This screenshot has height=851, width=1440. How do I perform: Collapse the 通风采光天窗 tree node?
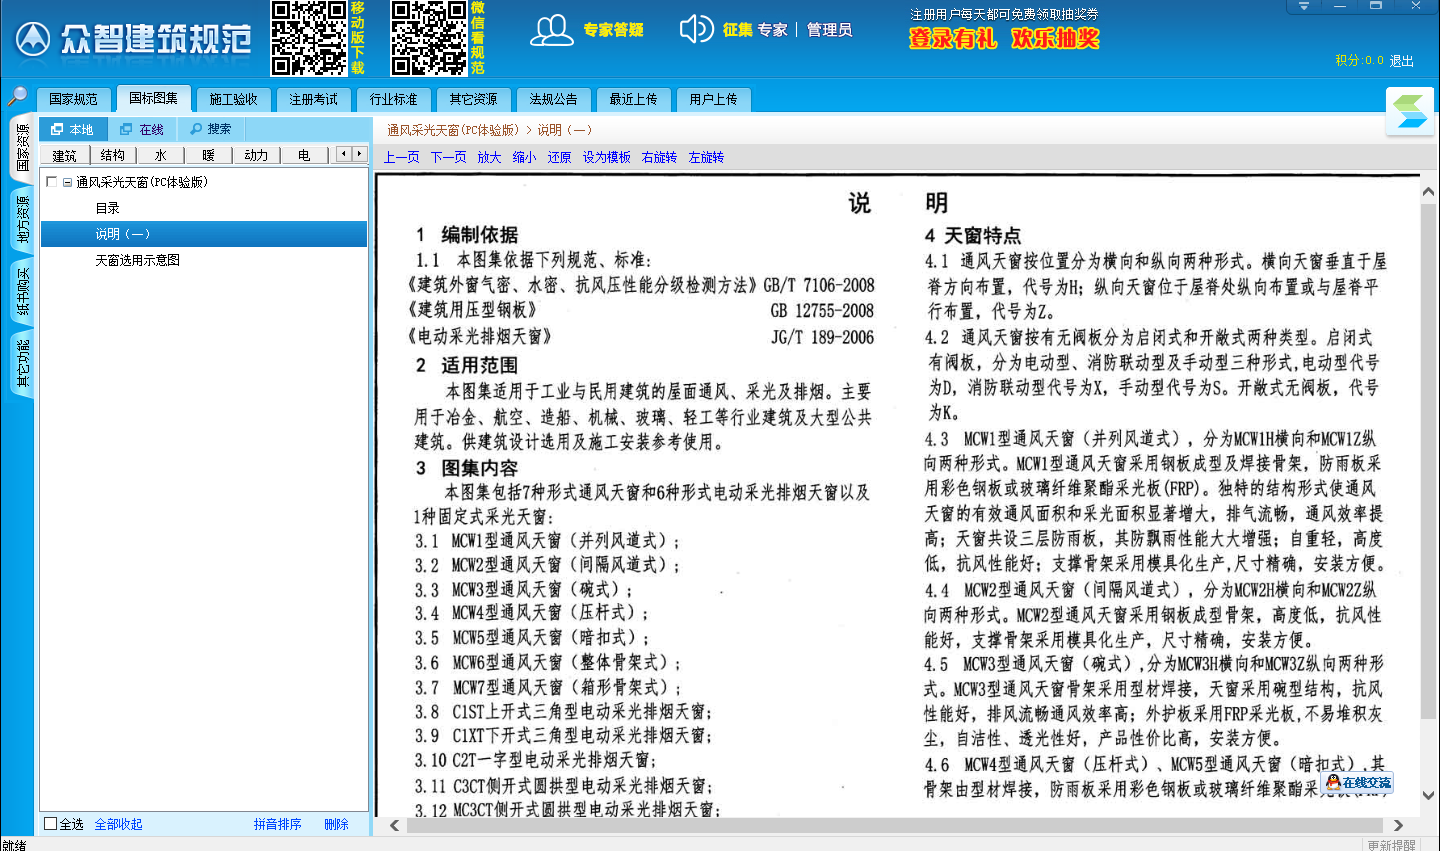(67, 182)
